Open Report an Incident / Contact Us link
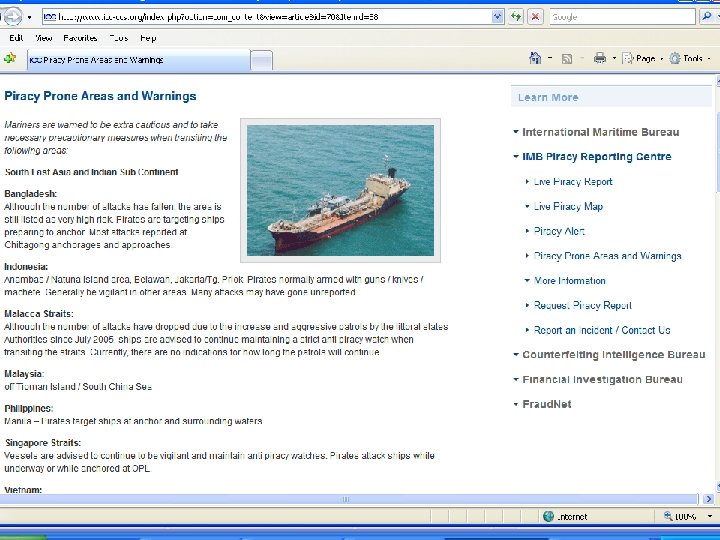The height and width of the screenshot is (540, 720). click(x=602, y=330)
